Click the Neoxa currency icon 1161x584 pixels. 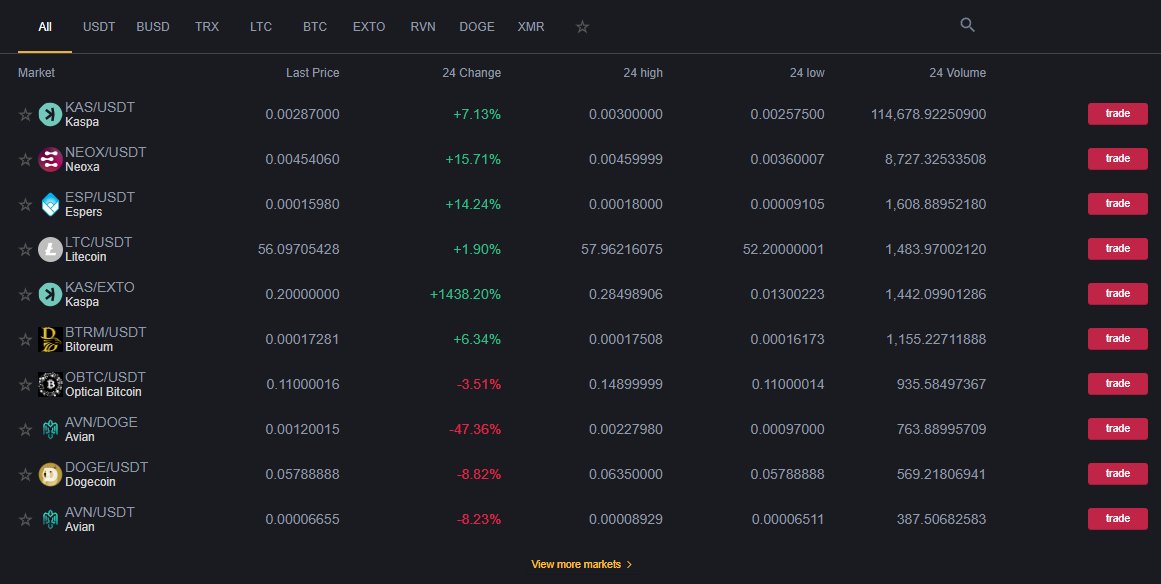[x=50, y=159]
